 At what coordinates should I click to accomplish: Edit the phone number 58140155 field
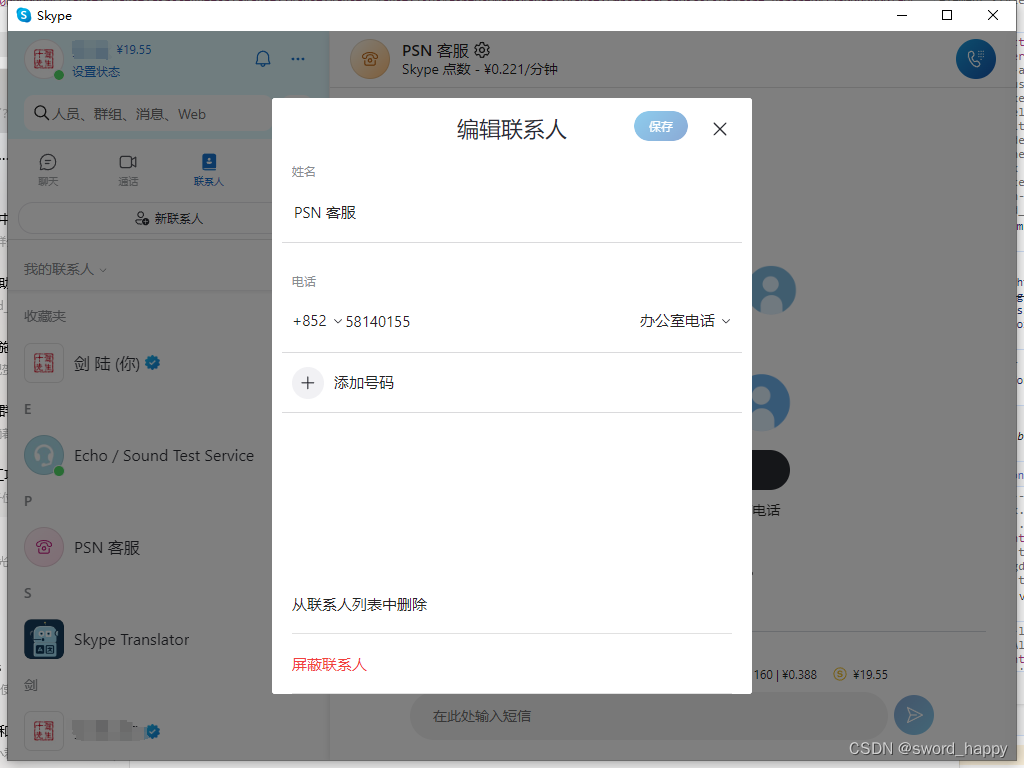pyautogui.click(x=378, y=321)
